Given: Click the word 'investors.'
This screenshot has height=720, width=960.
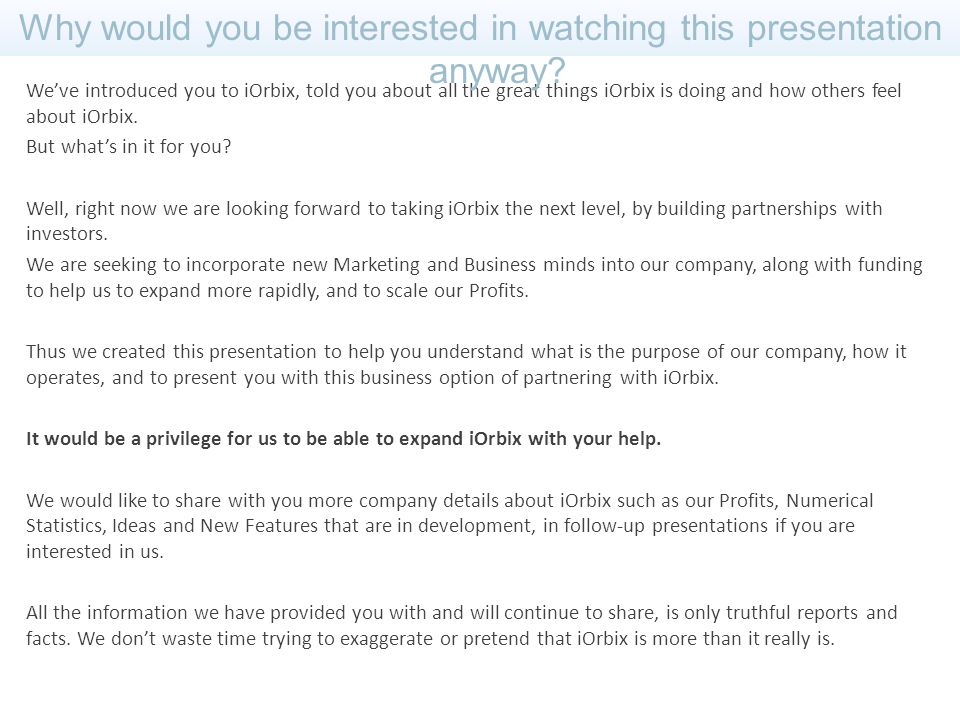Looking at the screenshot, I should point(67,234).
